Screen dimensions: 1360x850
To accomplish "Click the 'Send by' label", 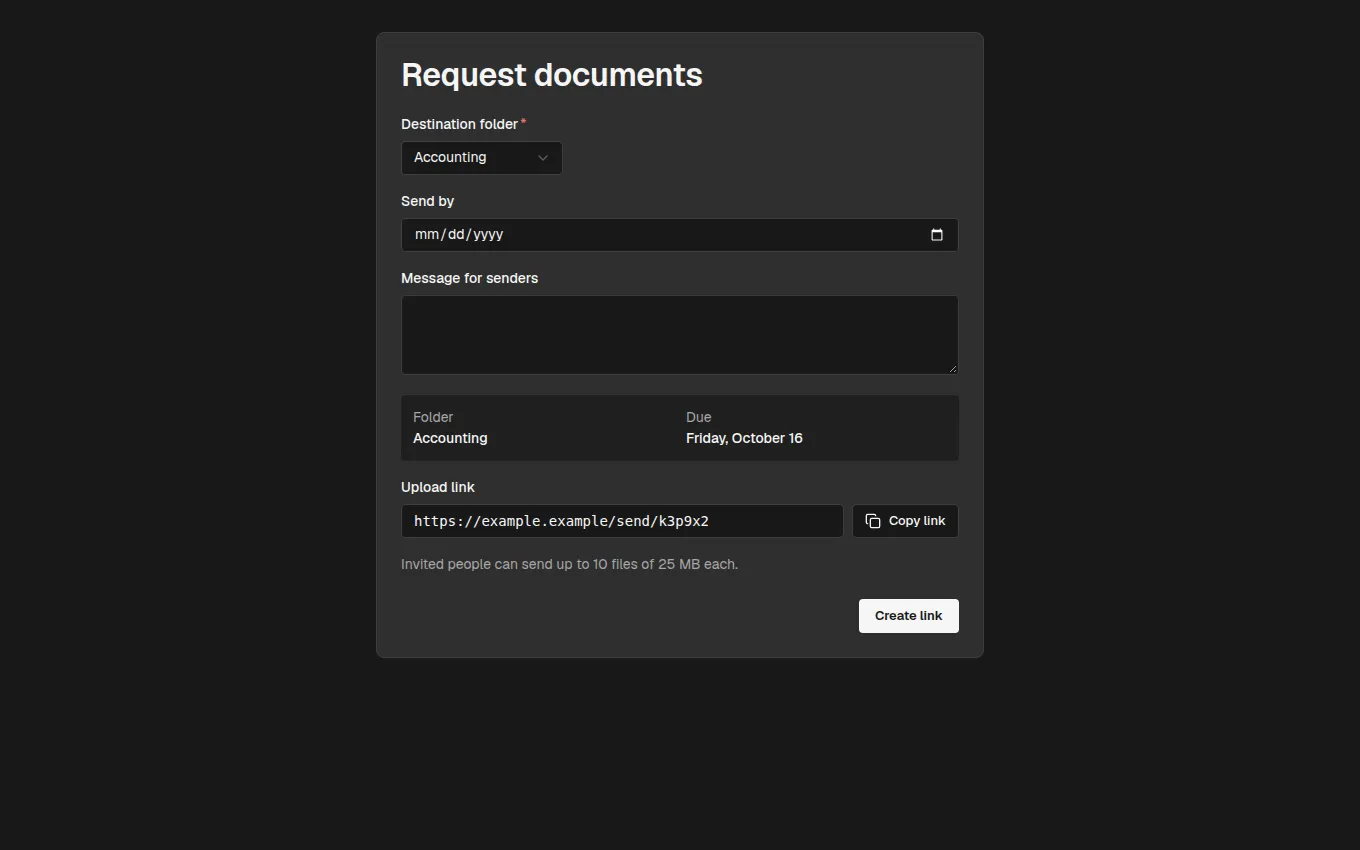I will [x=427, y=201].
